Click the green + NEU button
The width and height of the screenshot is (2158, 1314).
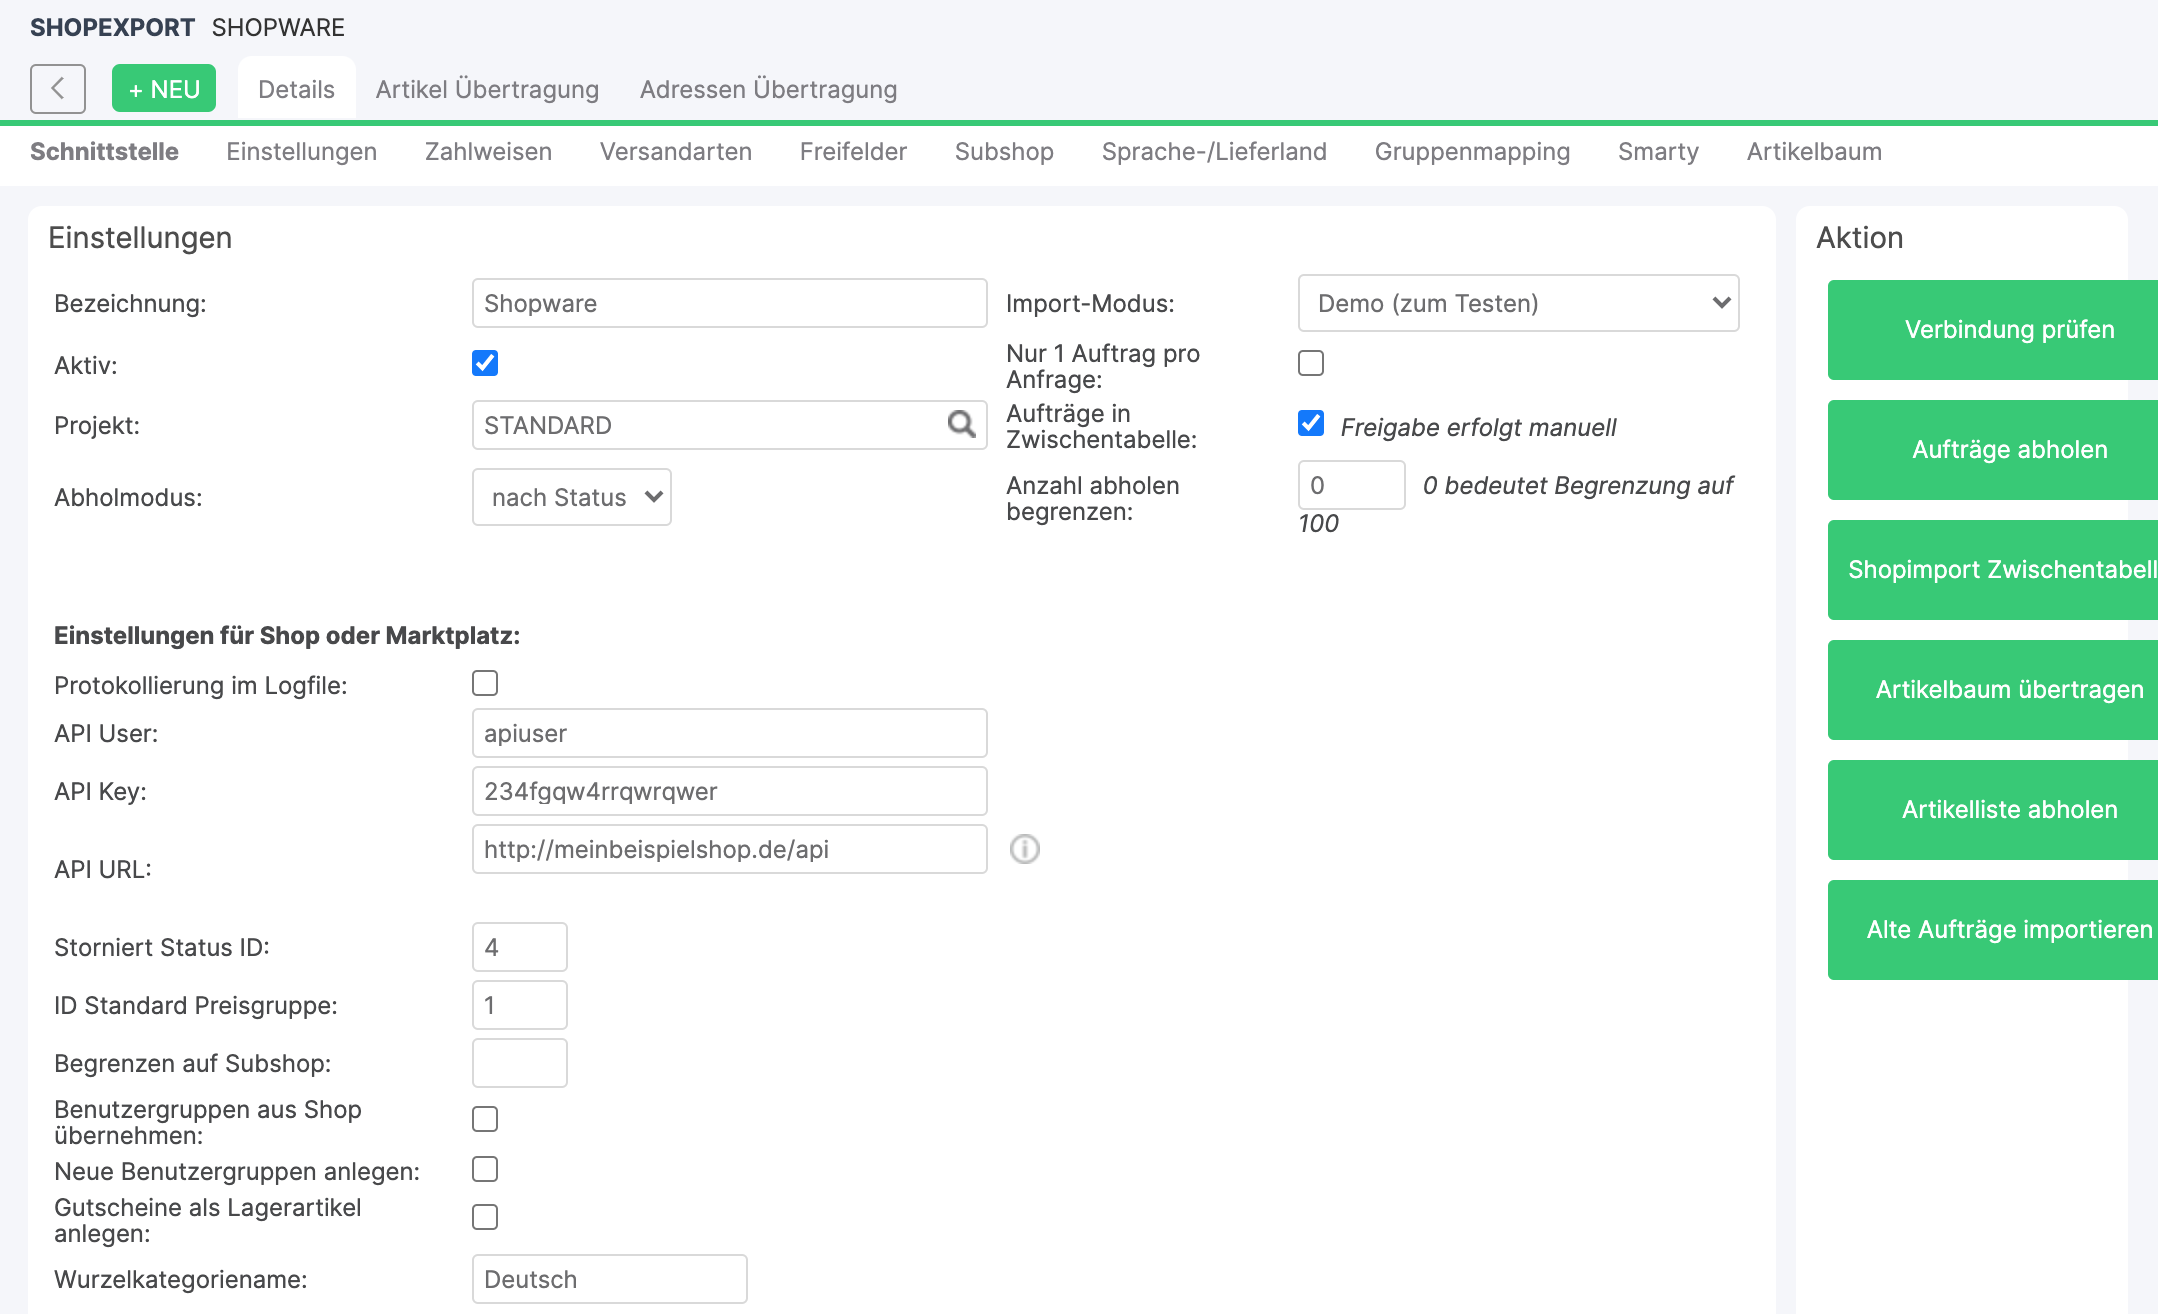[164, 89]
